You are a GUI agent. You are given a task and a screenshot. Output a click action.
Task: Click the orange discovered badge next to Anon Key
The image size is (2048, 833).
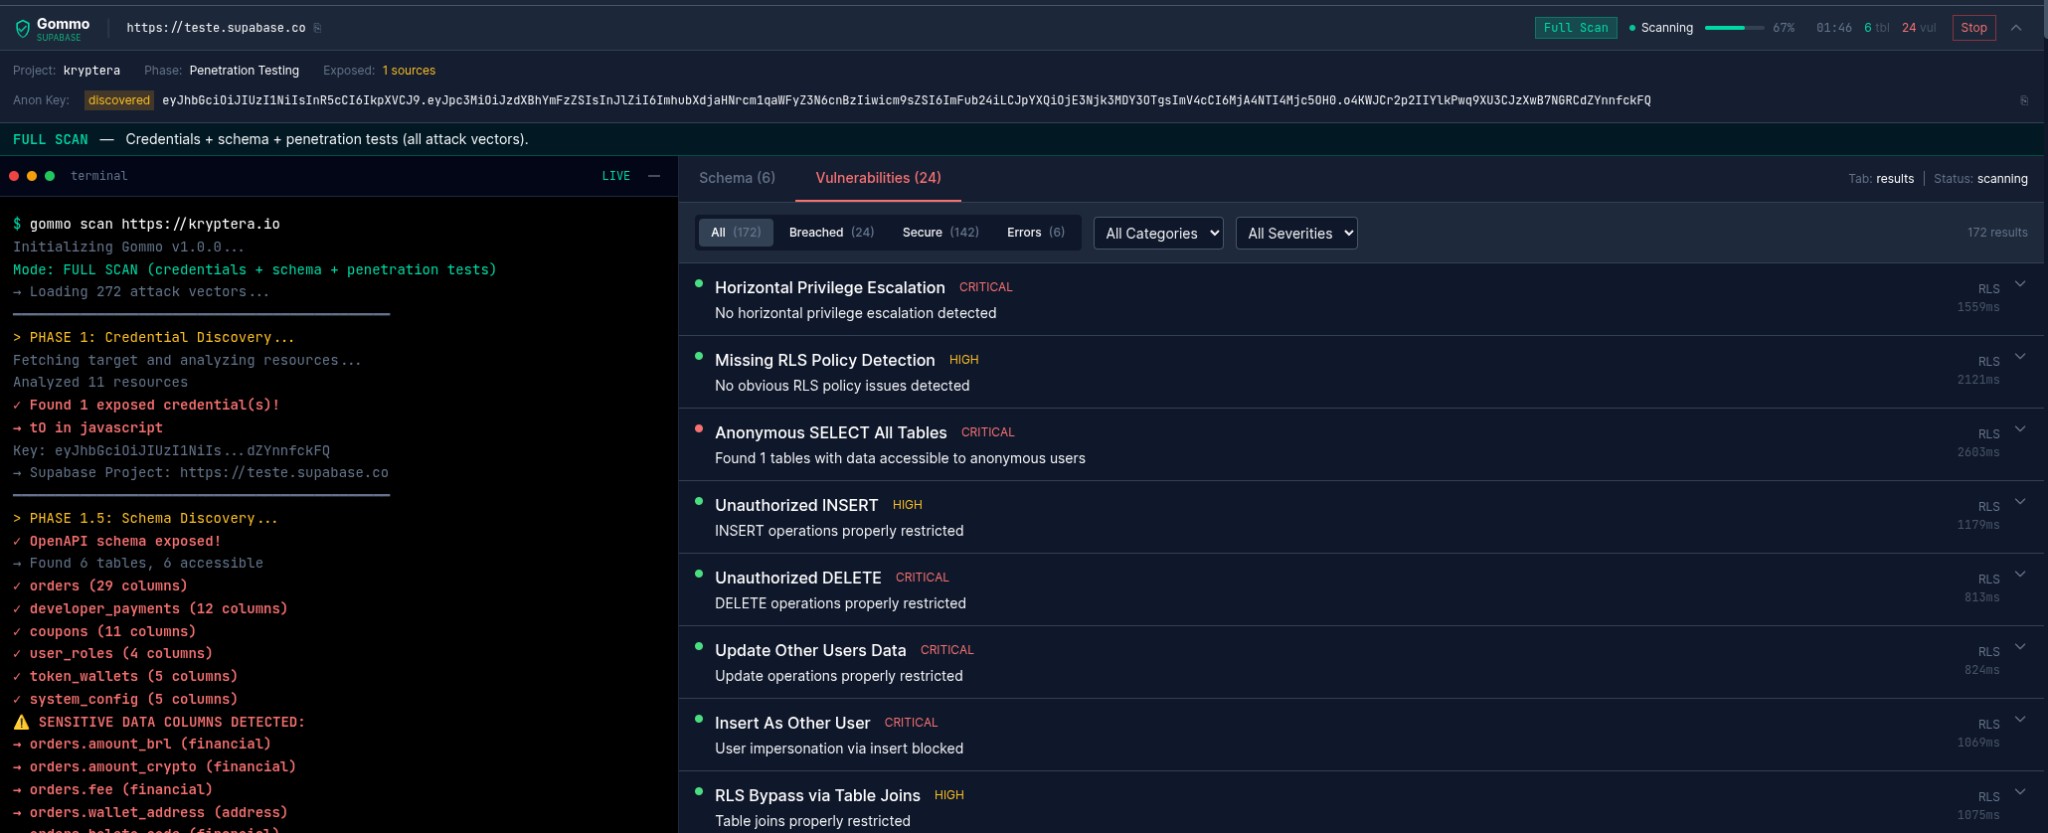click(119, 100)
